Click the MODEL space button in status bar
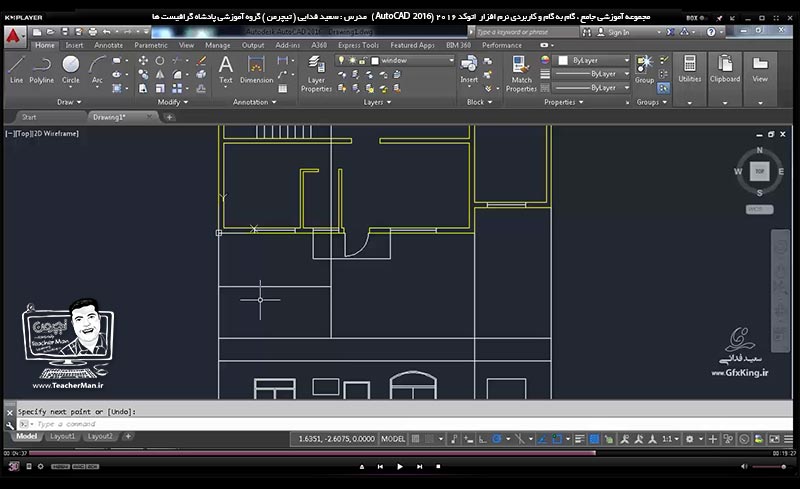Image resolution: width=800 pixels, height=489 pixels. (x=393, y=439)
